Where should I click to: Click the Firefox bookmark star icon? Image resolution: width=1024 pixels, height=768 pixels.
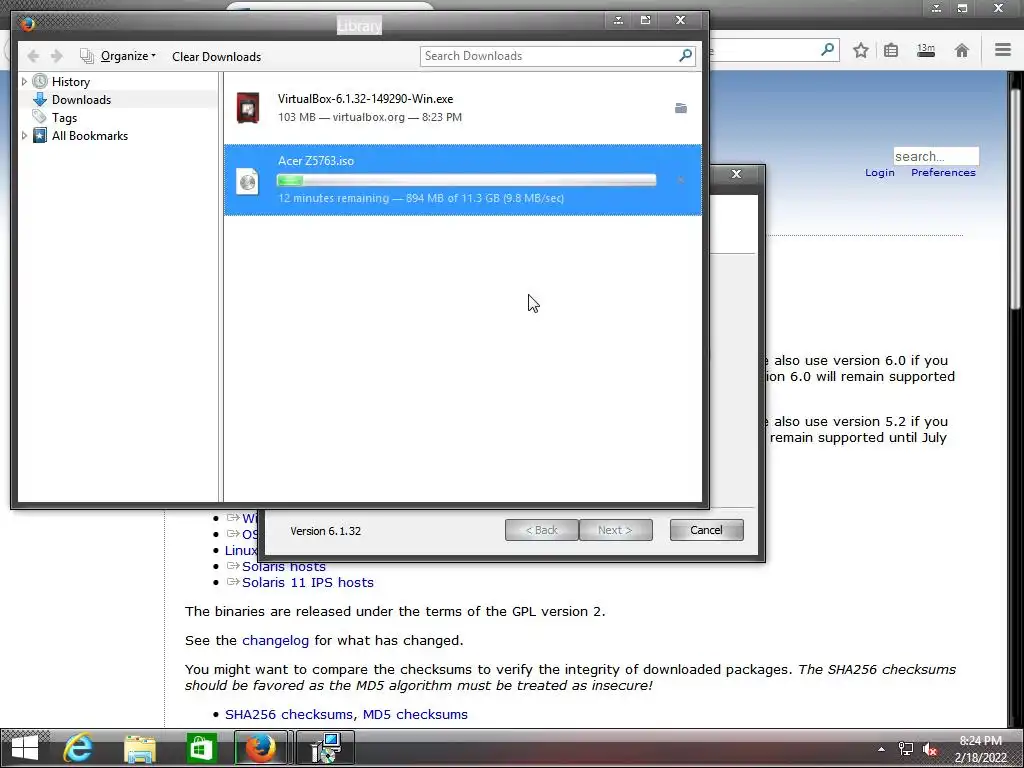[861, 50]
